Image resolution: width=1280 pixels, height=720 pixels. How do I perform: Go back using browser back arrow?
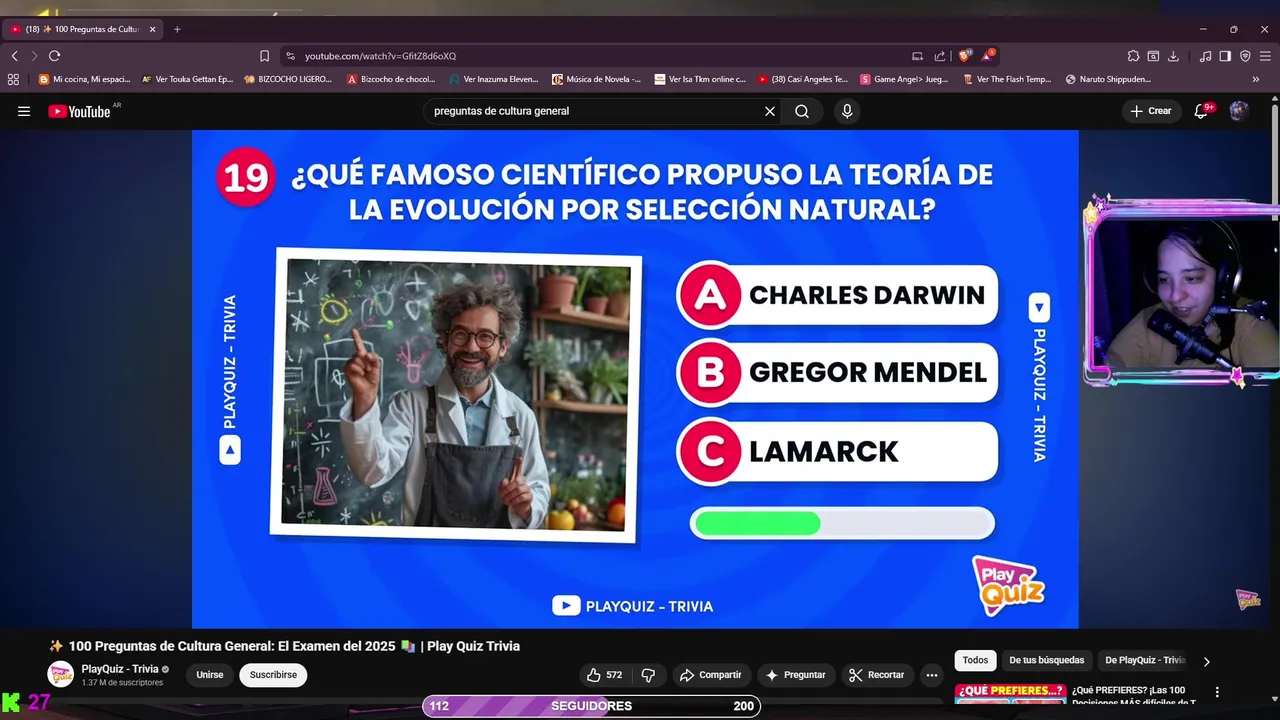14,56
